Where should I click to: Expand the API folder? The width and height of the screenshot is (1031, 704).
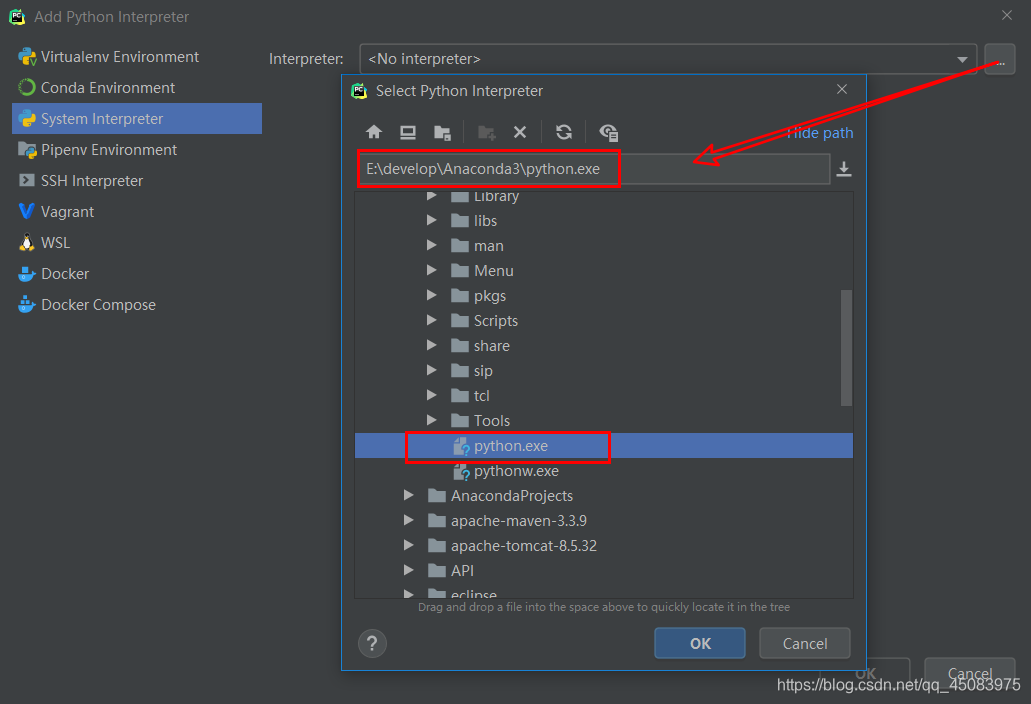click(408, 570)
